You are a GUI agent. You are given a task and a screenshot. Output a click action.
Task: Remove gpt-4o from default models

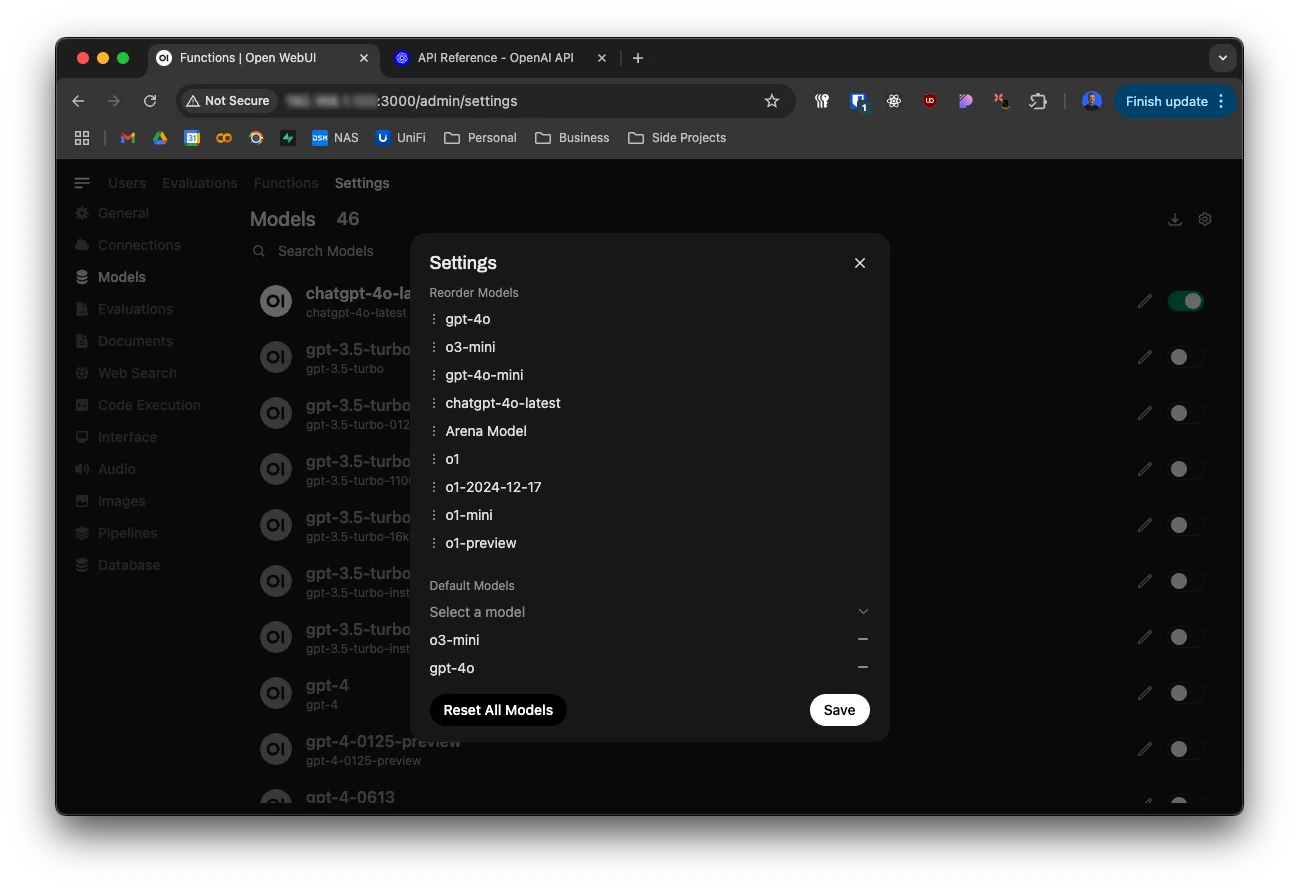click(x=863, y=667)
